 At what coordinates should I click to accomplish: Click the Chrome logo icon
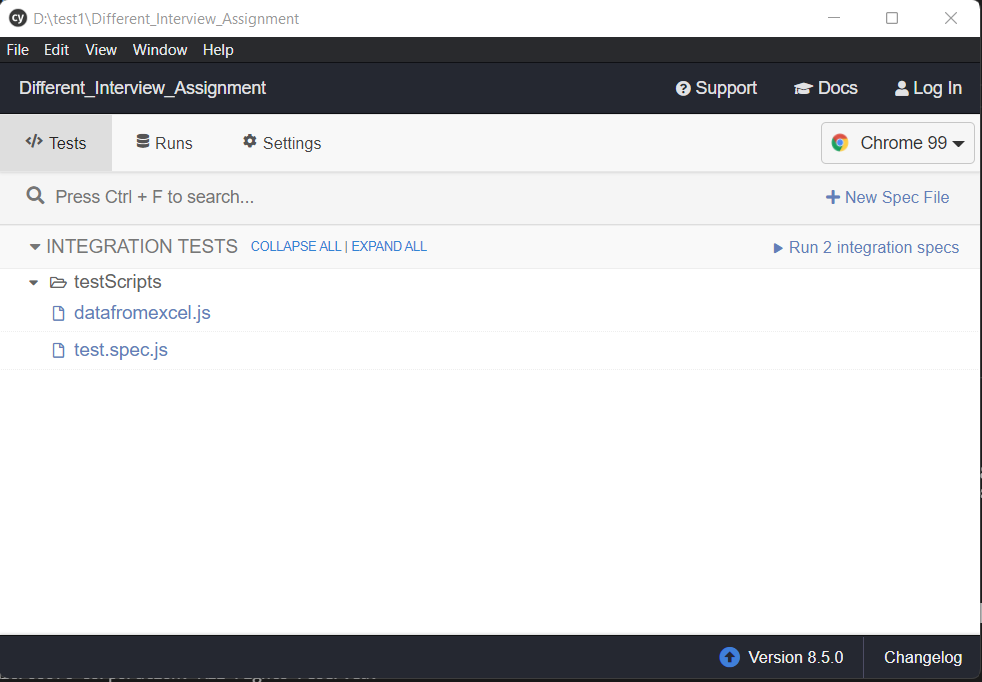click(840, 143)
